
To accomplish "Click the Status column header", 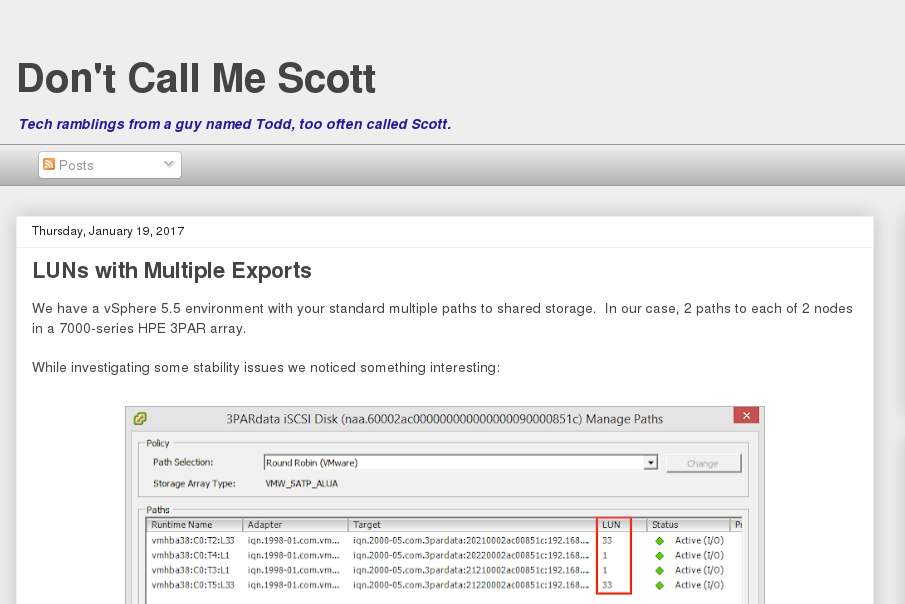I will click(x=688, y=525).
